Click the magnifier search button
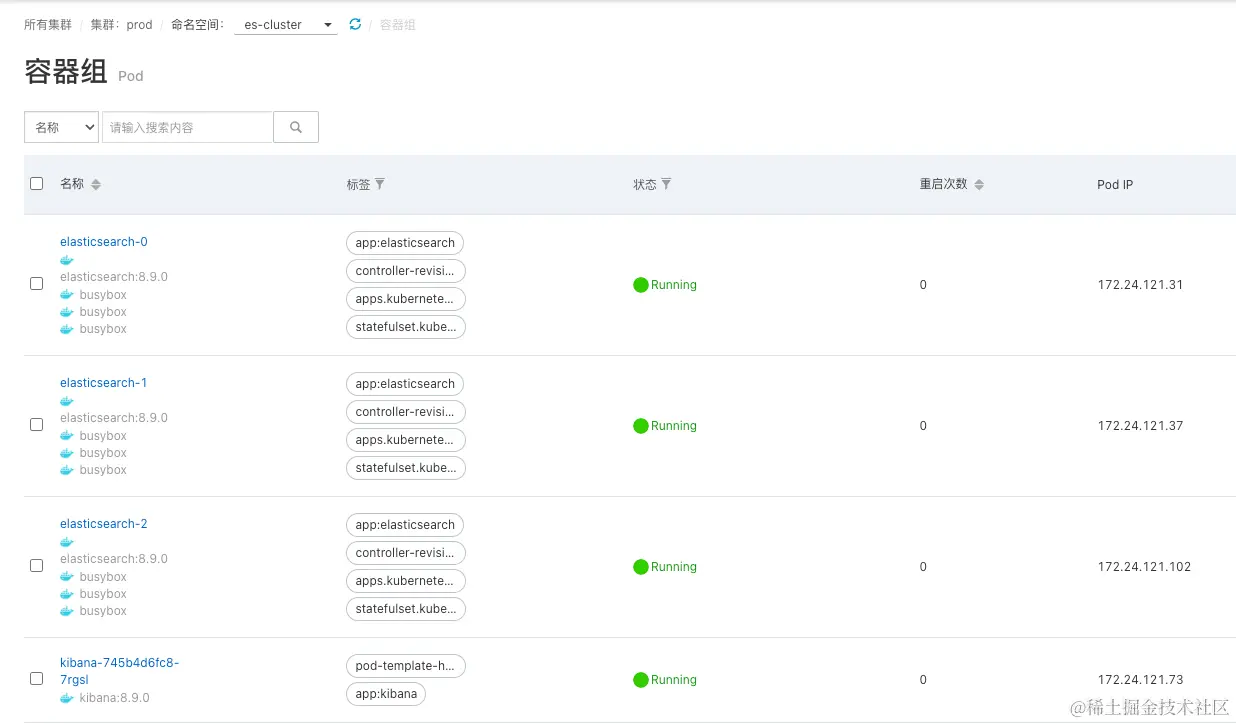 [296, 127]
